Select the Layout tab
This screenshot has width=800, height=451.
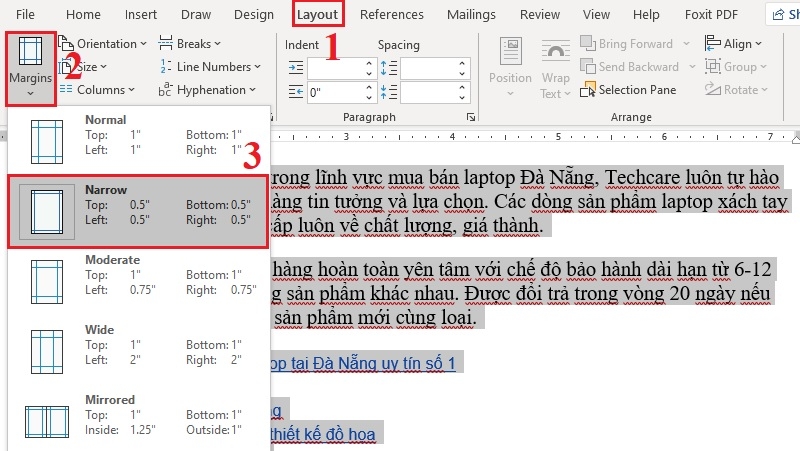317,14
